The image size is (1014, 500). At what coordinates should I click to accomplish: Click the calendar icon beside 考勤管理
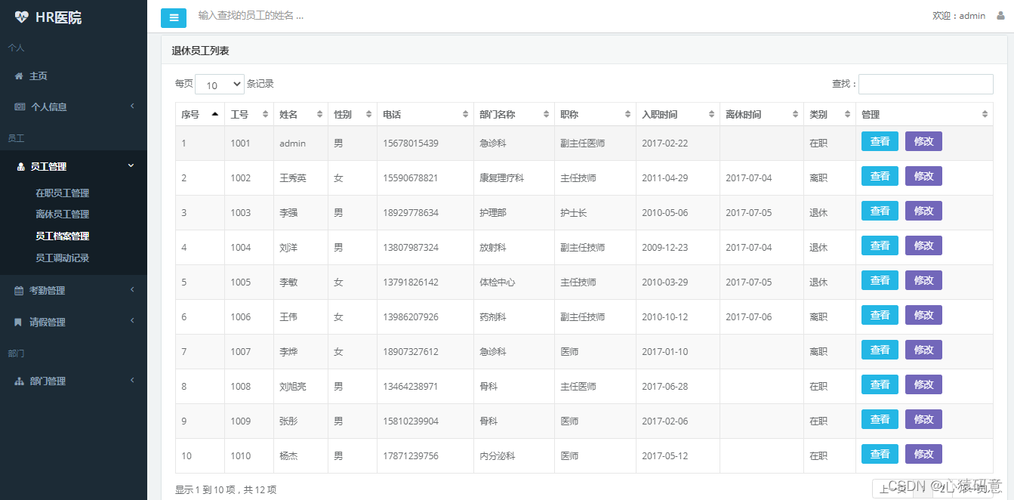[x=19, y=291]
